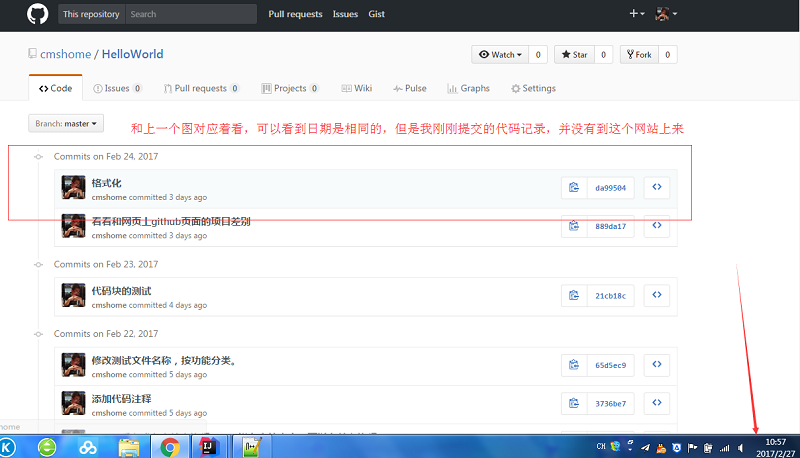Toggle Star on the HelloWorld repository
800x458 pixels.
(574, 55)
